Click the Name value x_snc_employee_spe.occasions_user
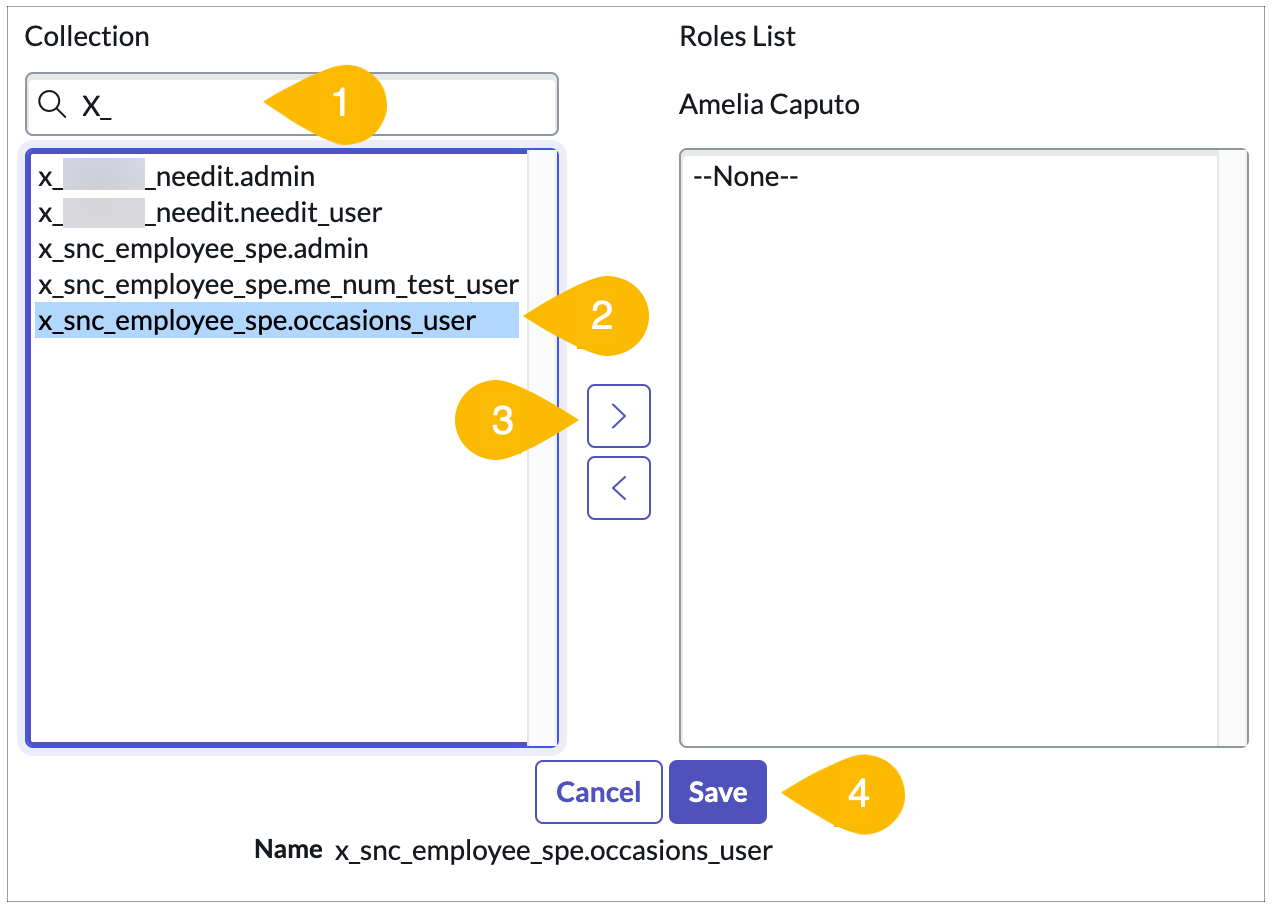1272x912 pixels. click(x=553, y=850)
